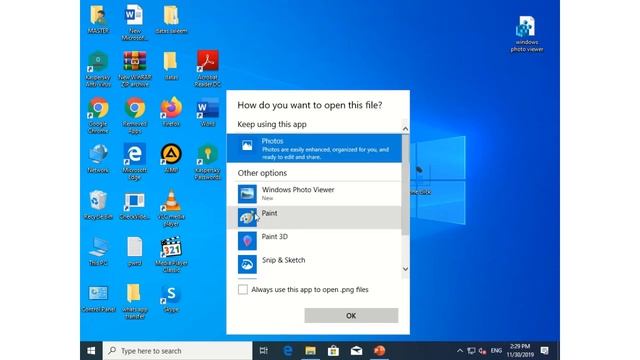The width and height of the screenshot is (640, 360).
Task: Click the ENG language indicator in tray
Action: pyautogui.click(x=496, y=351)
